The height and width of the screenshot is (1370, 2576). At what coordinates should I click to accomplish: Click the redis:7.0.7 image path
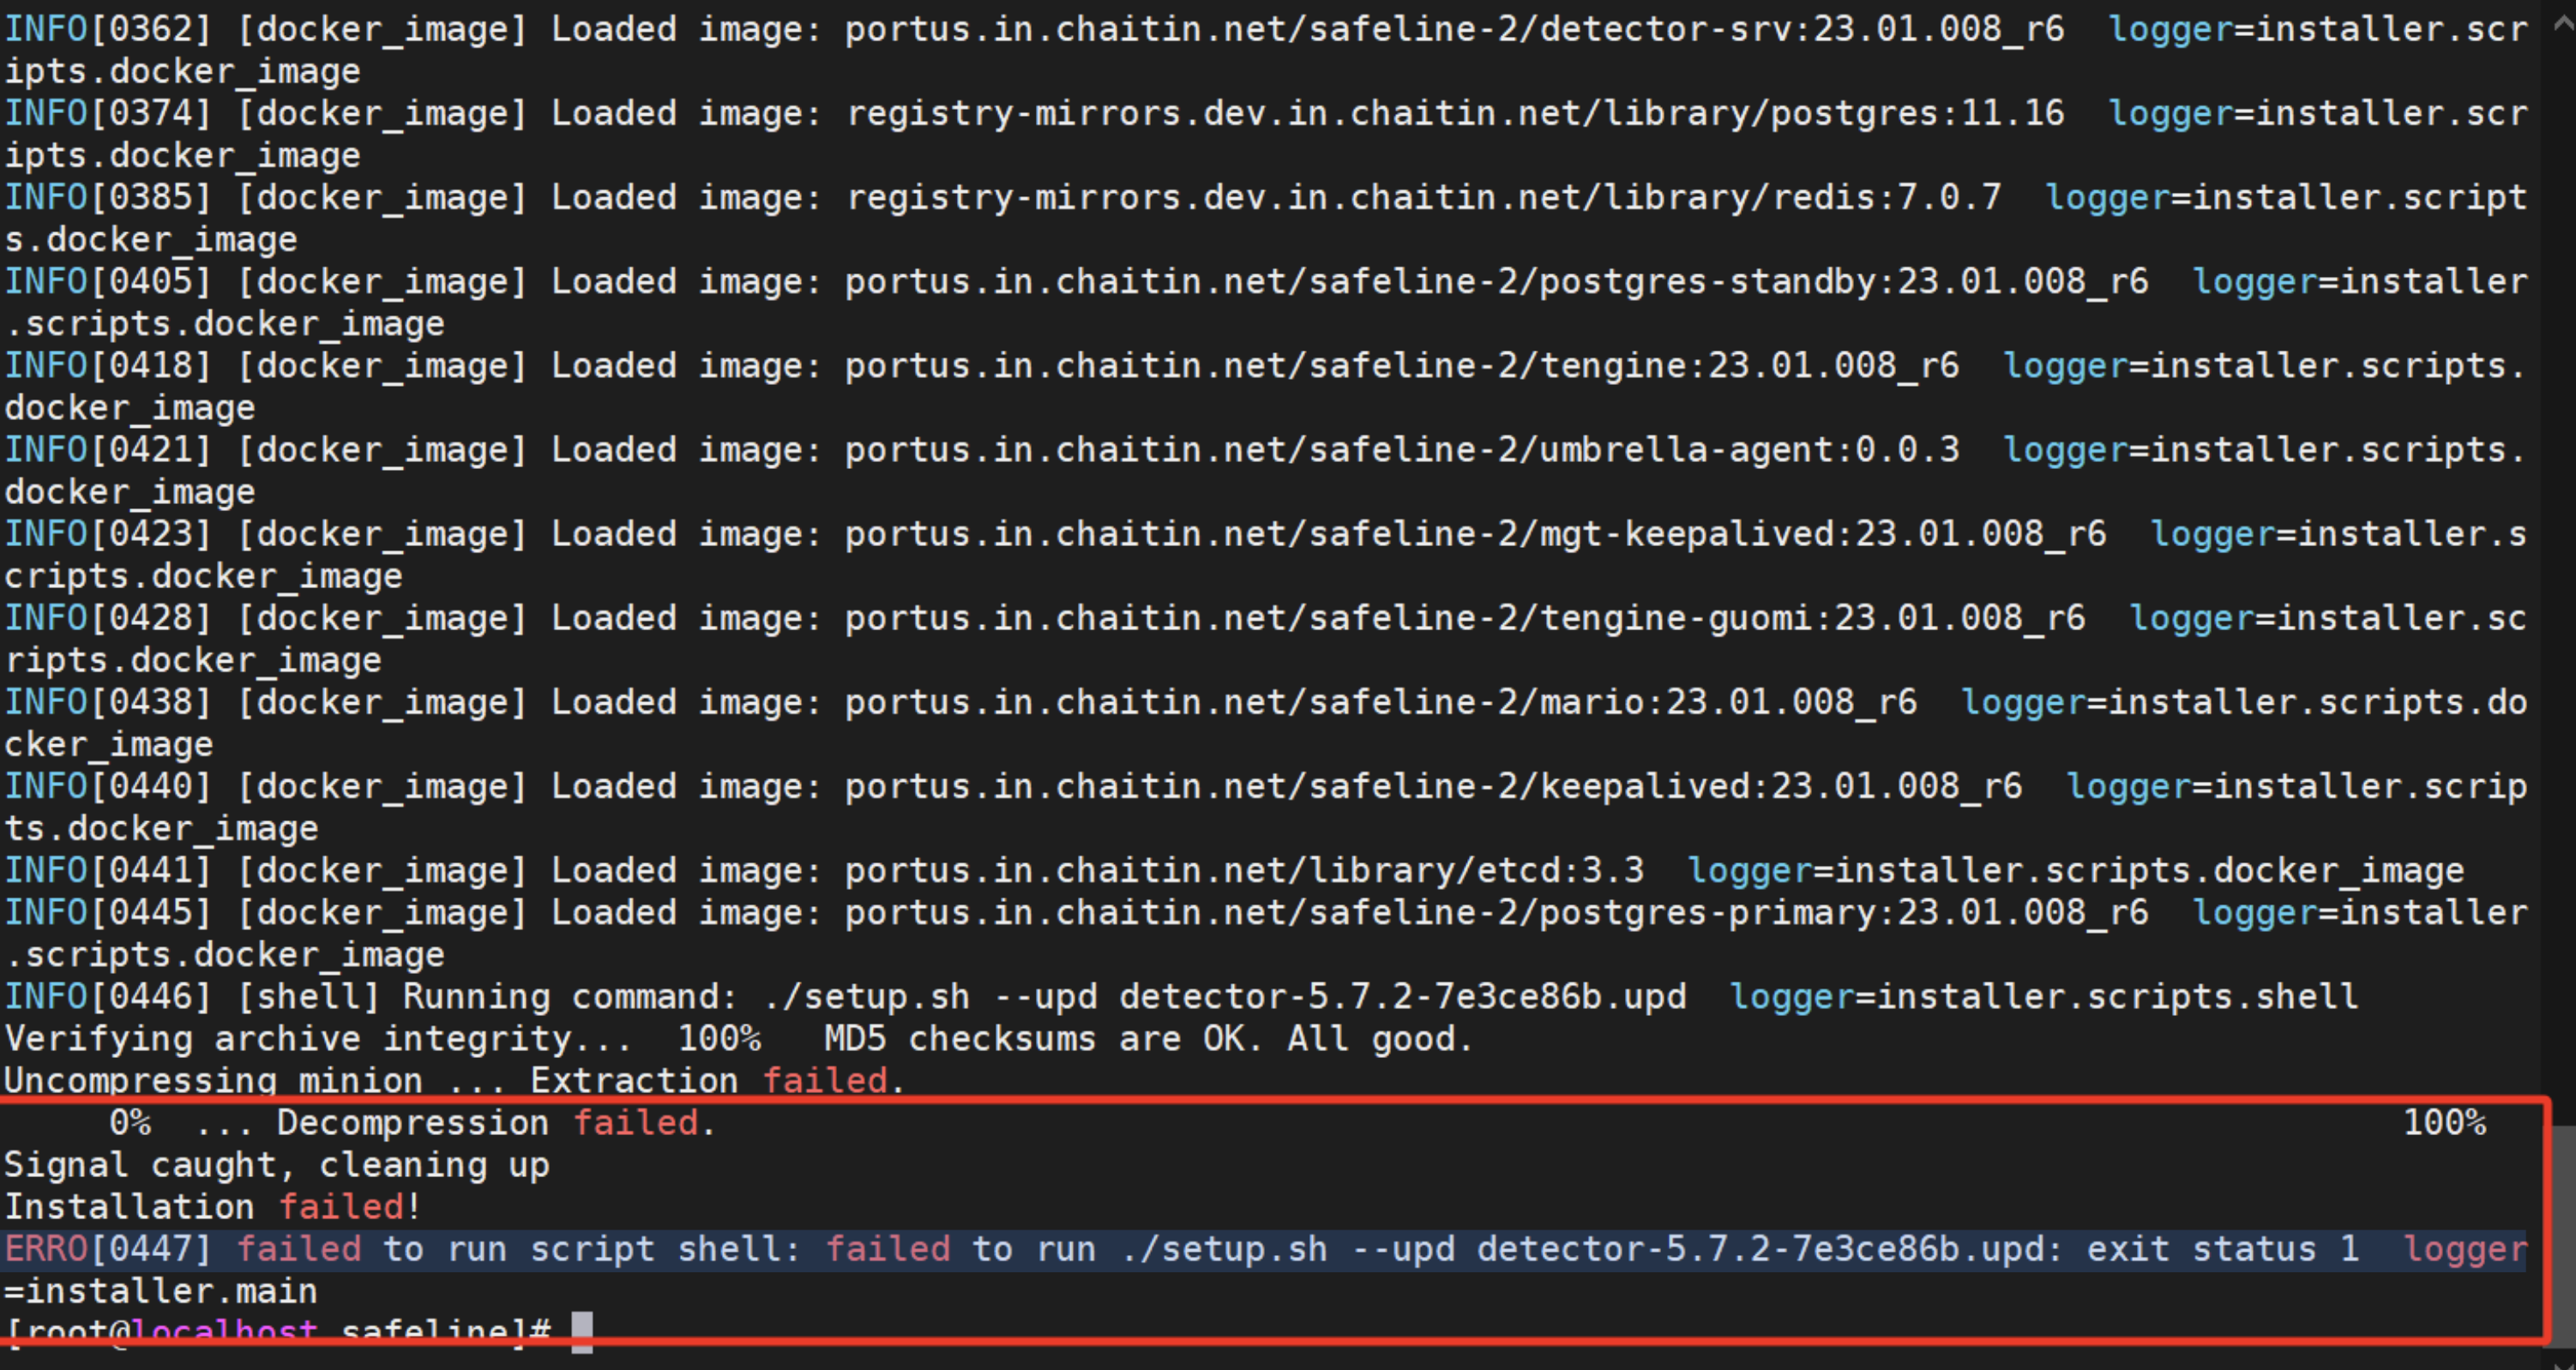[x=1424, y=198]
